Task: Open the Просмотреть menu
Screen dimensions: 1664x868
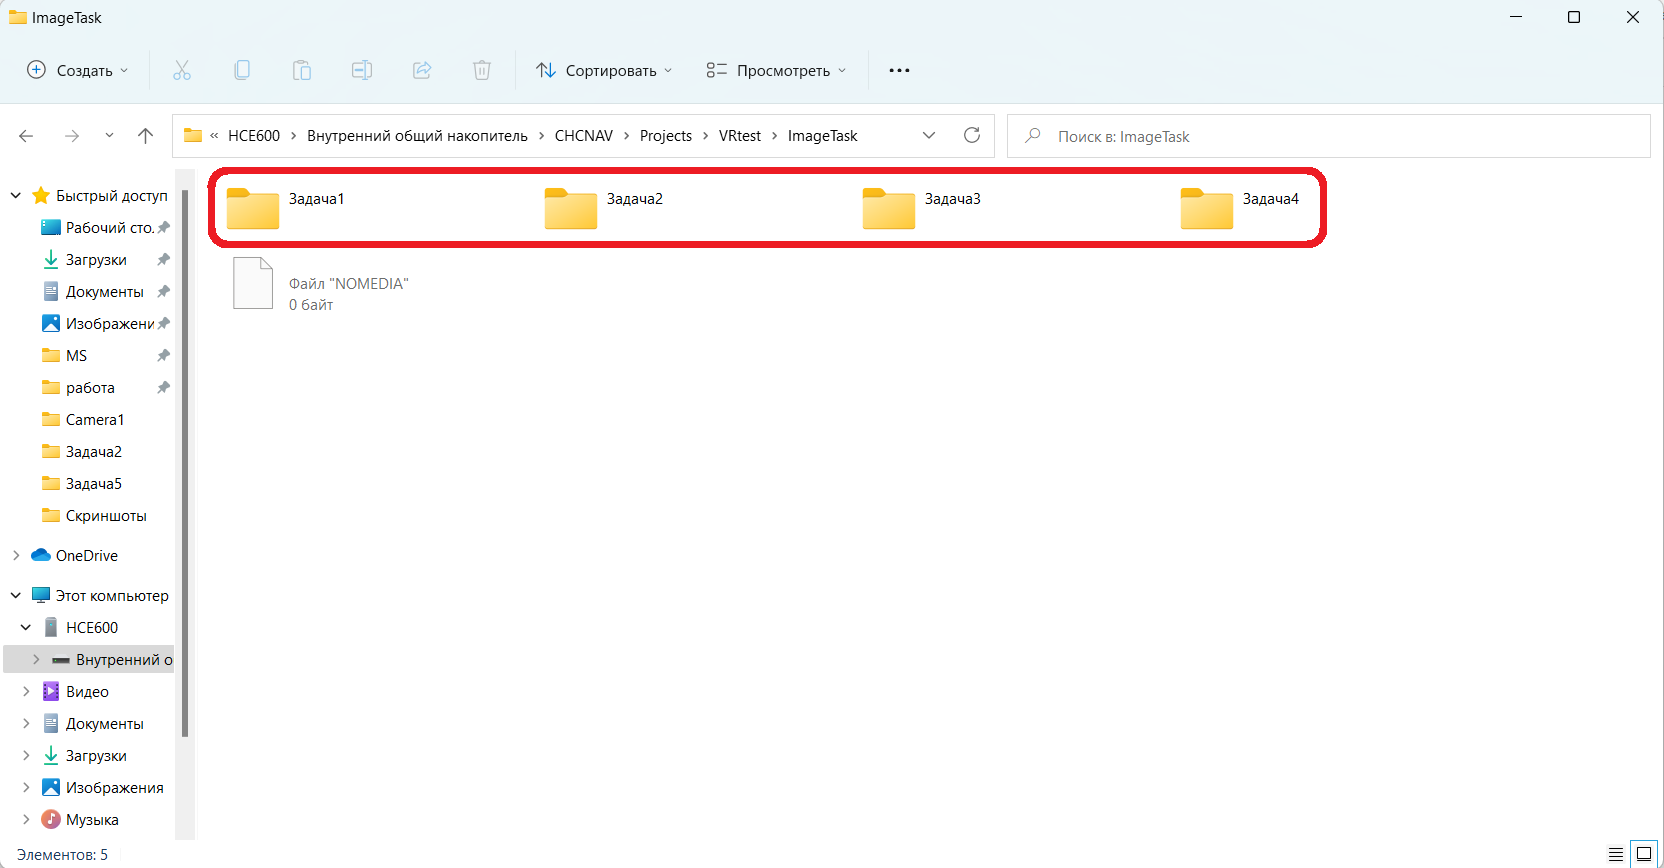Action: point(776,70)
